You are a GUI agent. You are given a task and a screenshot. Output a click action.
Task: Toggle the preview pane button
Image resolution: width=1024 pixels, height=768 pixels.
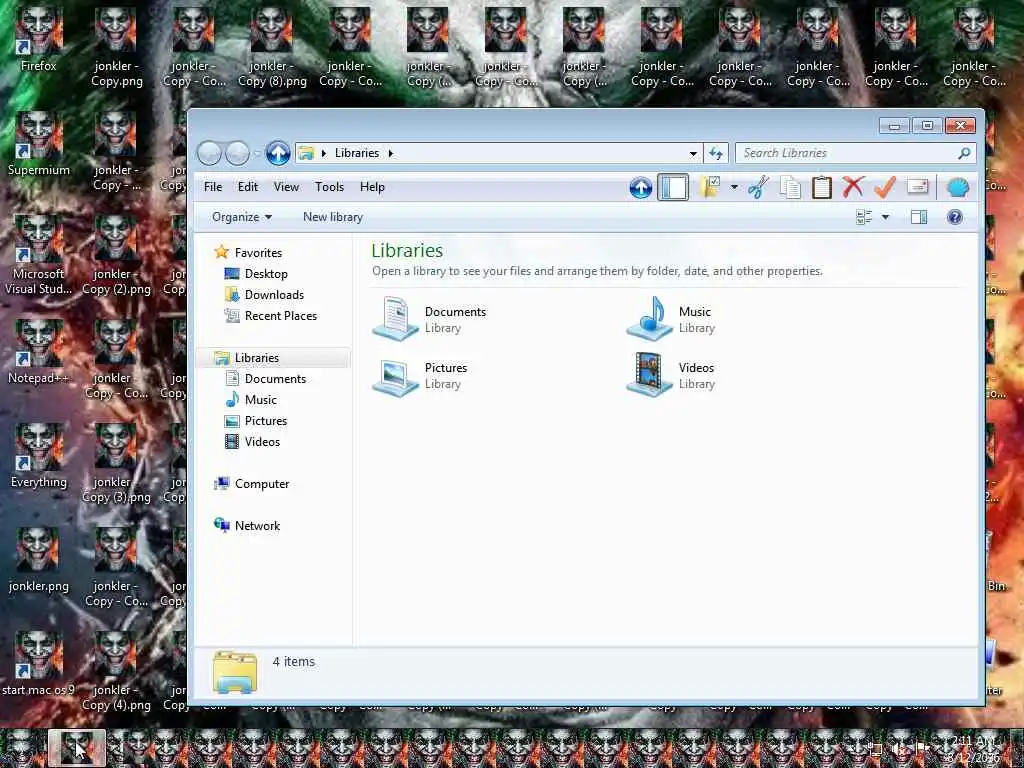pos(919,217)
